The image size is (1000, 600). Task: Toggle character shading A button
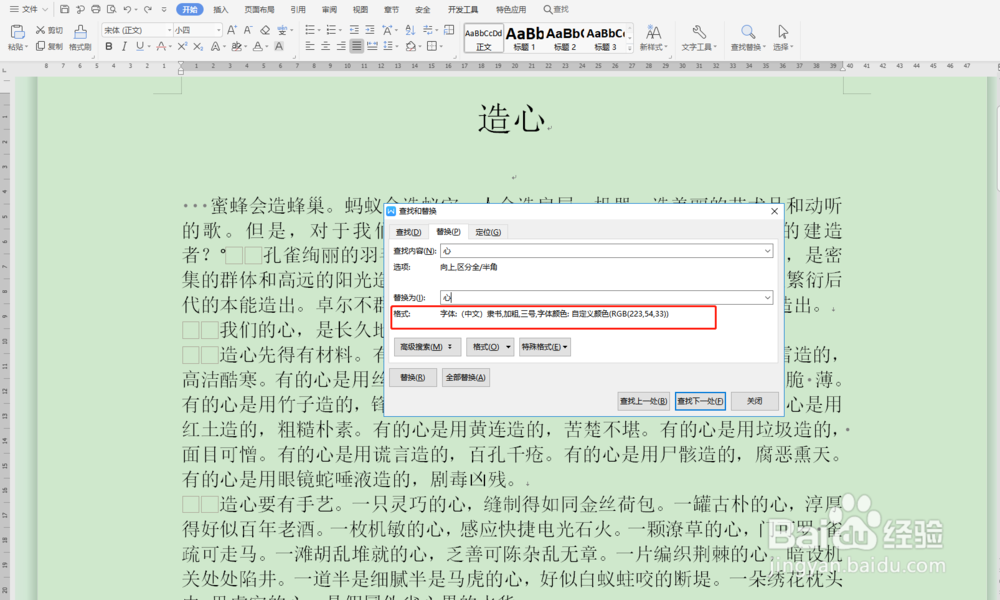pos(279,46)
